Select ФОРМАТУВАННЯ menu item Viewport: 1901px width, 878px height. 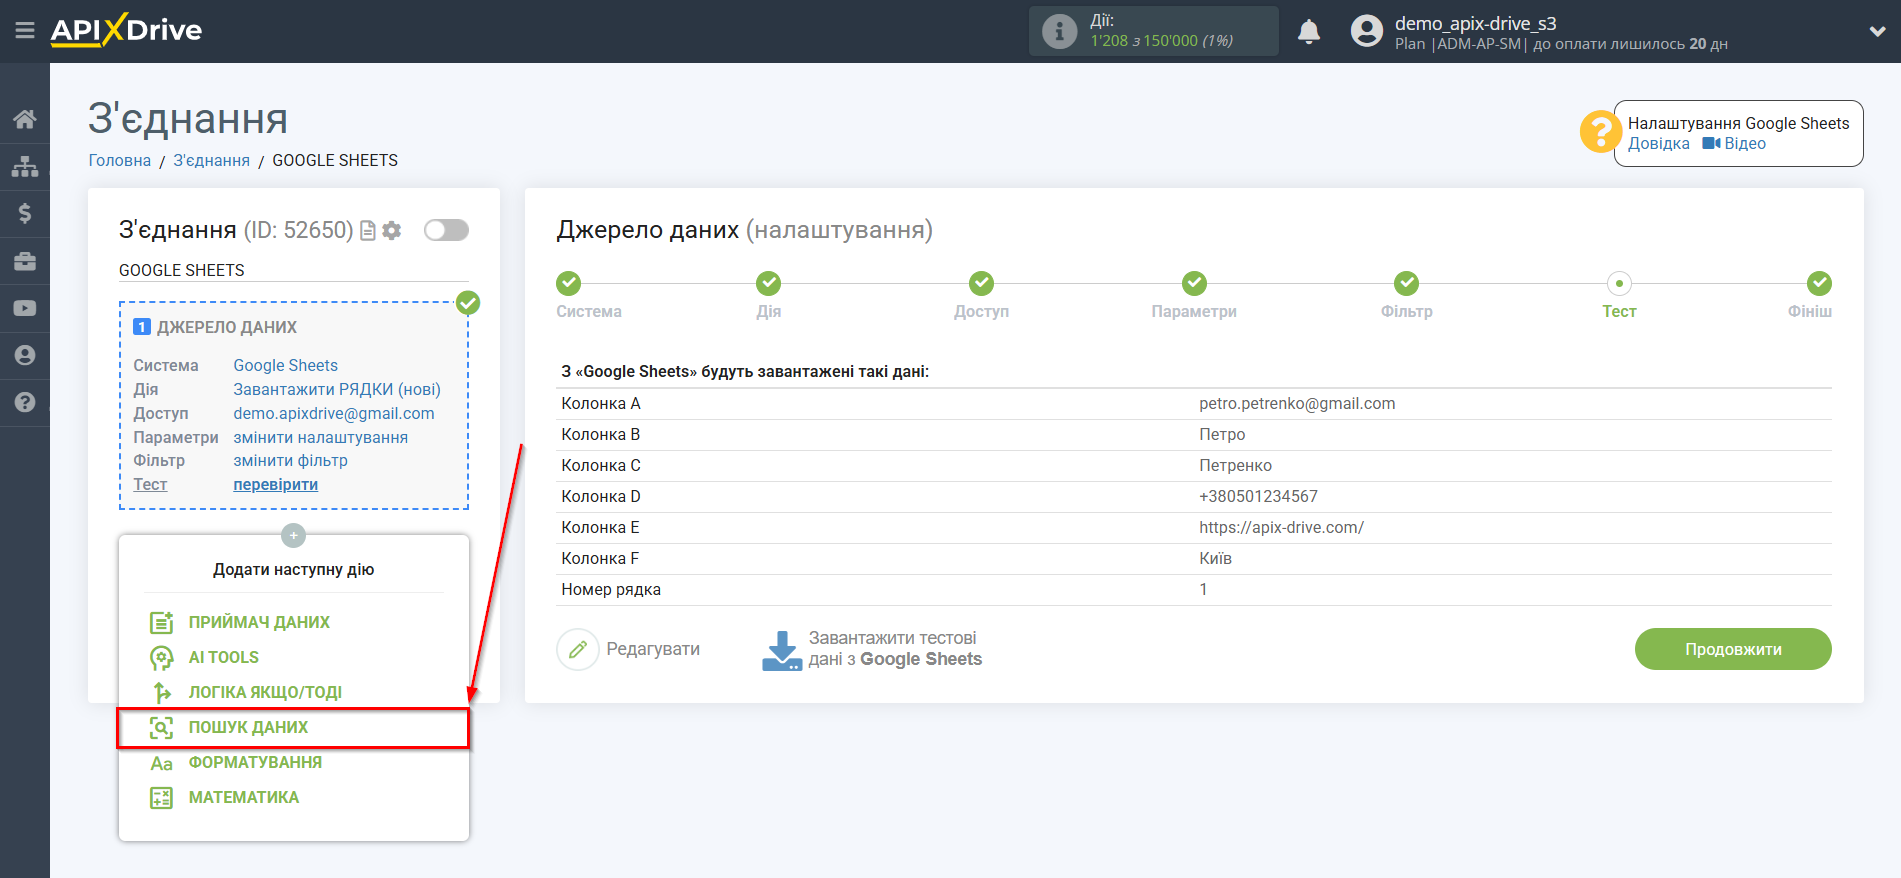tap(255, 762)
